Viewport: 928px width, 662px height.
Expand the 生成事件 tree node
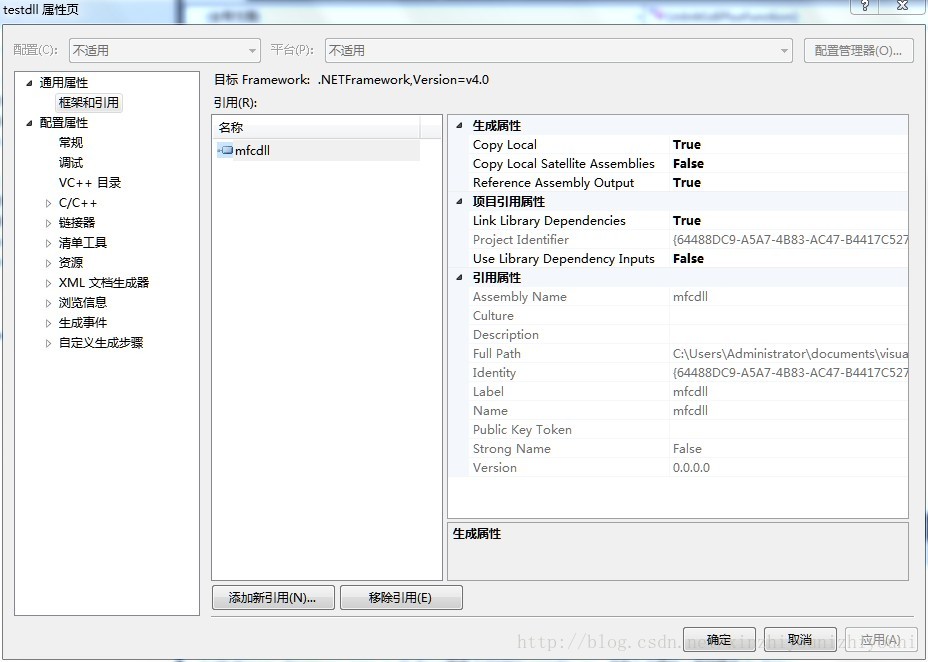point(49,323)
